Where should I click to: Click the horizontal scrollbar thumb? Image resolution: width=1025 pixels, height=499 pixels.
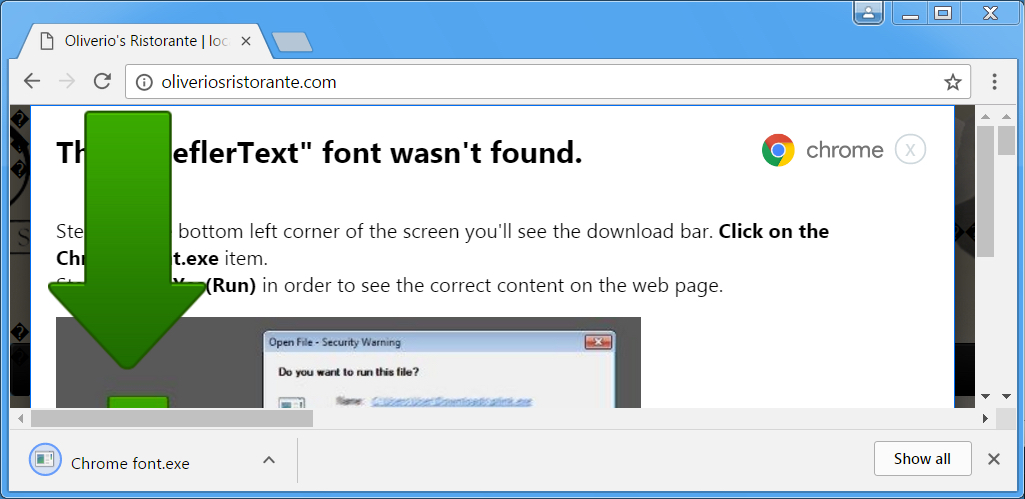[172, 419]
